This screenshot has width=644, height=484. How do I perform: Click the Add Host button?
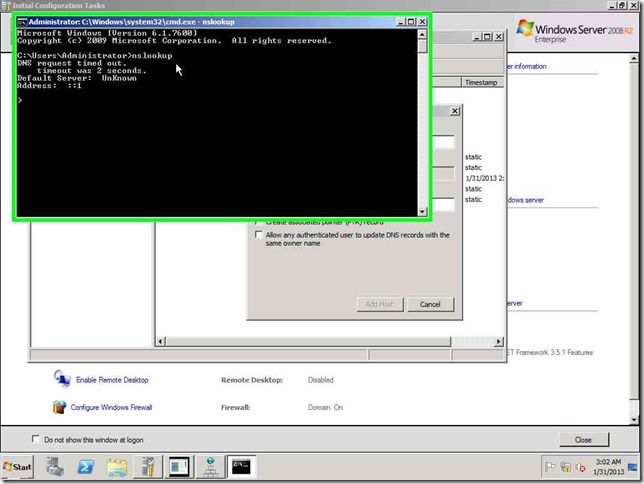pos(380,304)
